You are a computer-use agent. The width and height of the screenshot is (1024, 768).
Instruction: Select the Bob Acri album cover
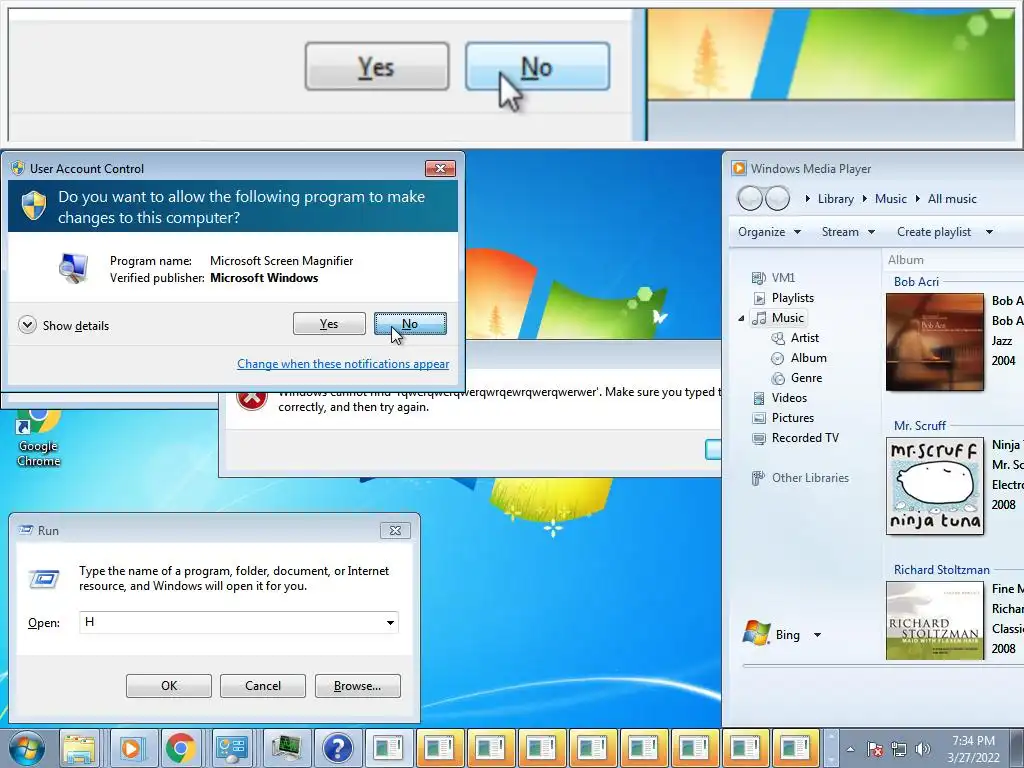[x=935, y=342]
